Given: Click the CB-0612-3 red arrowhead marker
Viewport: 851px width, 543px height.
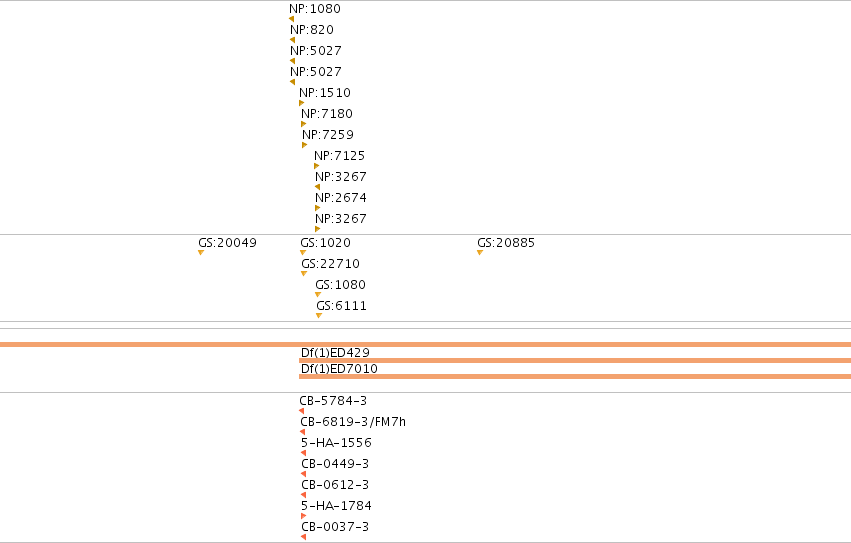Looking at the screenshot, I should click(x=304, y=495).
